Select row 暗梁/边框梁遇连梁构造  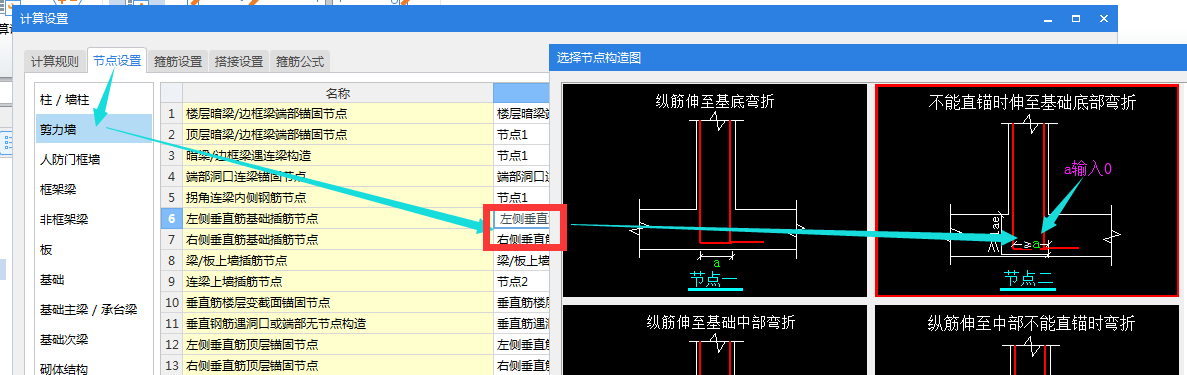tap(338, 156)
